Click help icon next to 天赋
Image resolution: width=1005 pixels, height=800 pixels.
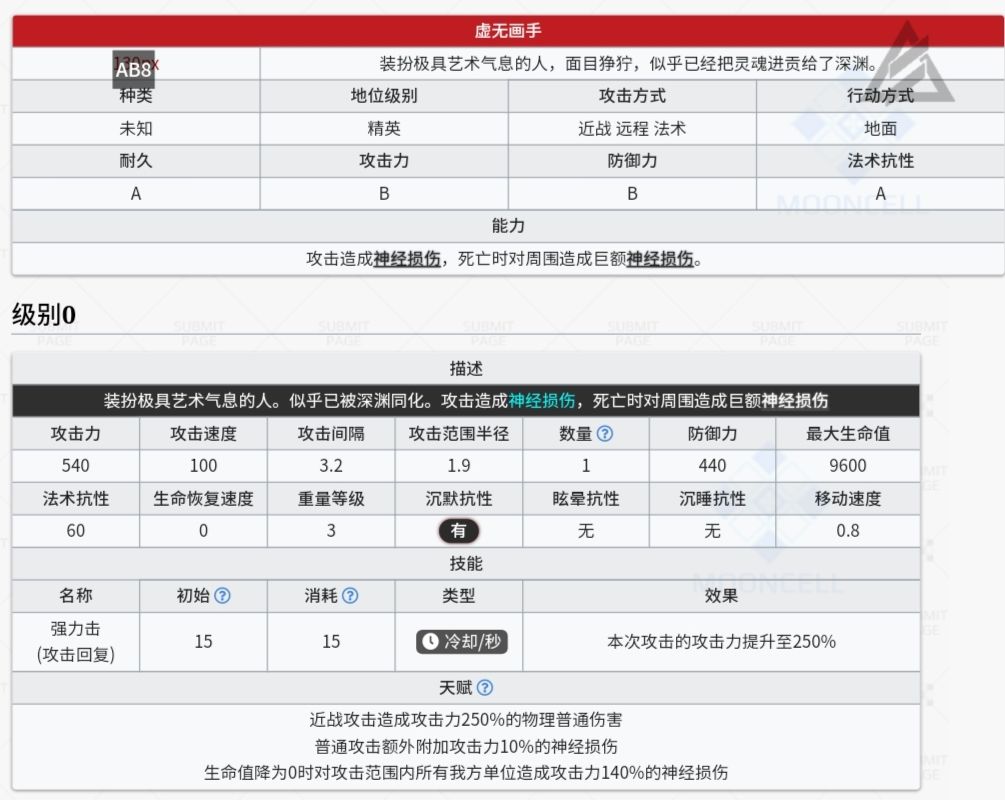pyautogui.click(x=485, y=688)
